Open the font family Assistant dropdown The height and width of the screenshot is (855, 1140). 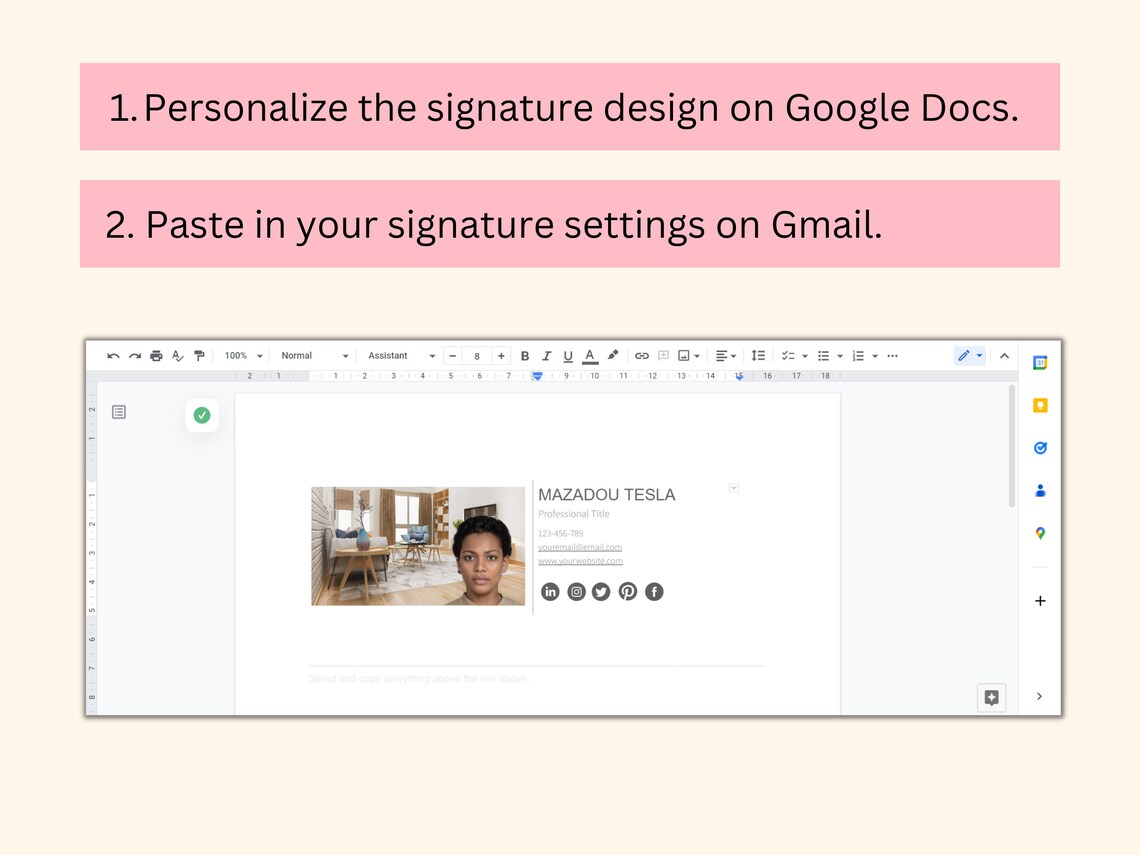tap(397, 355)
